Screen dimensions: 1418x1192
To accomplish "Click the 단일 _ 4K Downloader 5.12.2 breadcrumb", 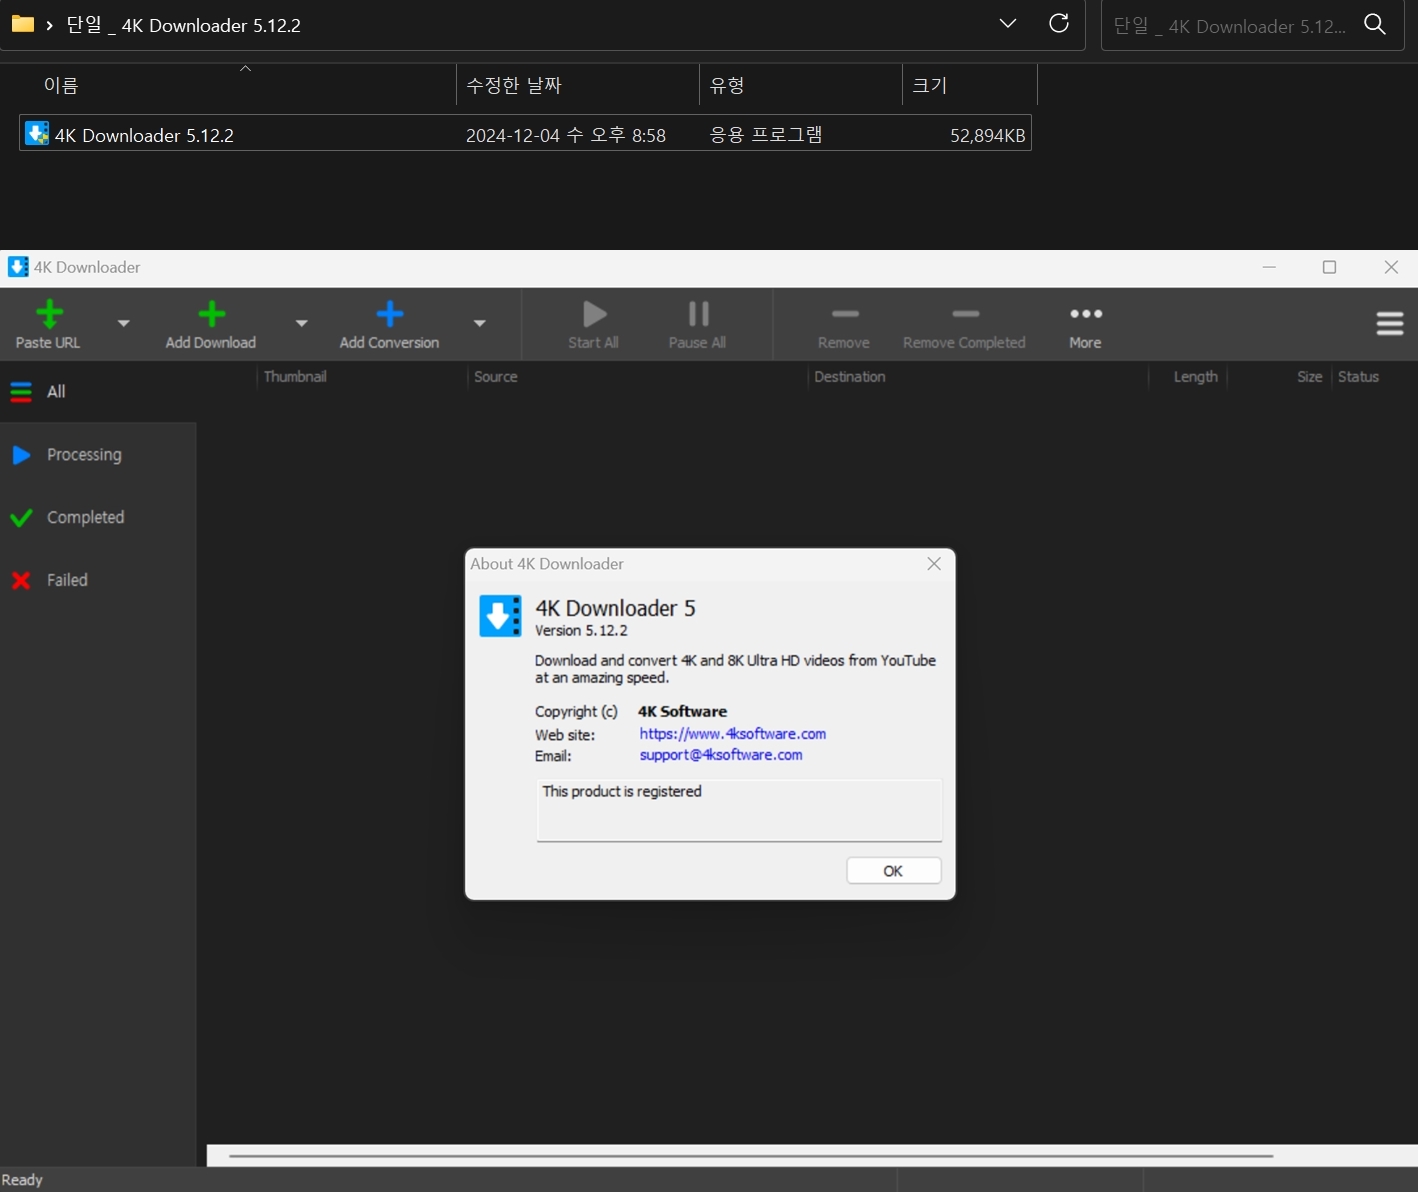I will (x=184, y=25).
